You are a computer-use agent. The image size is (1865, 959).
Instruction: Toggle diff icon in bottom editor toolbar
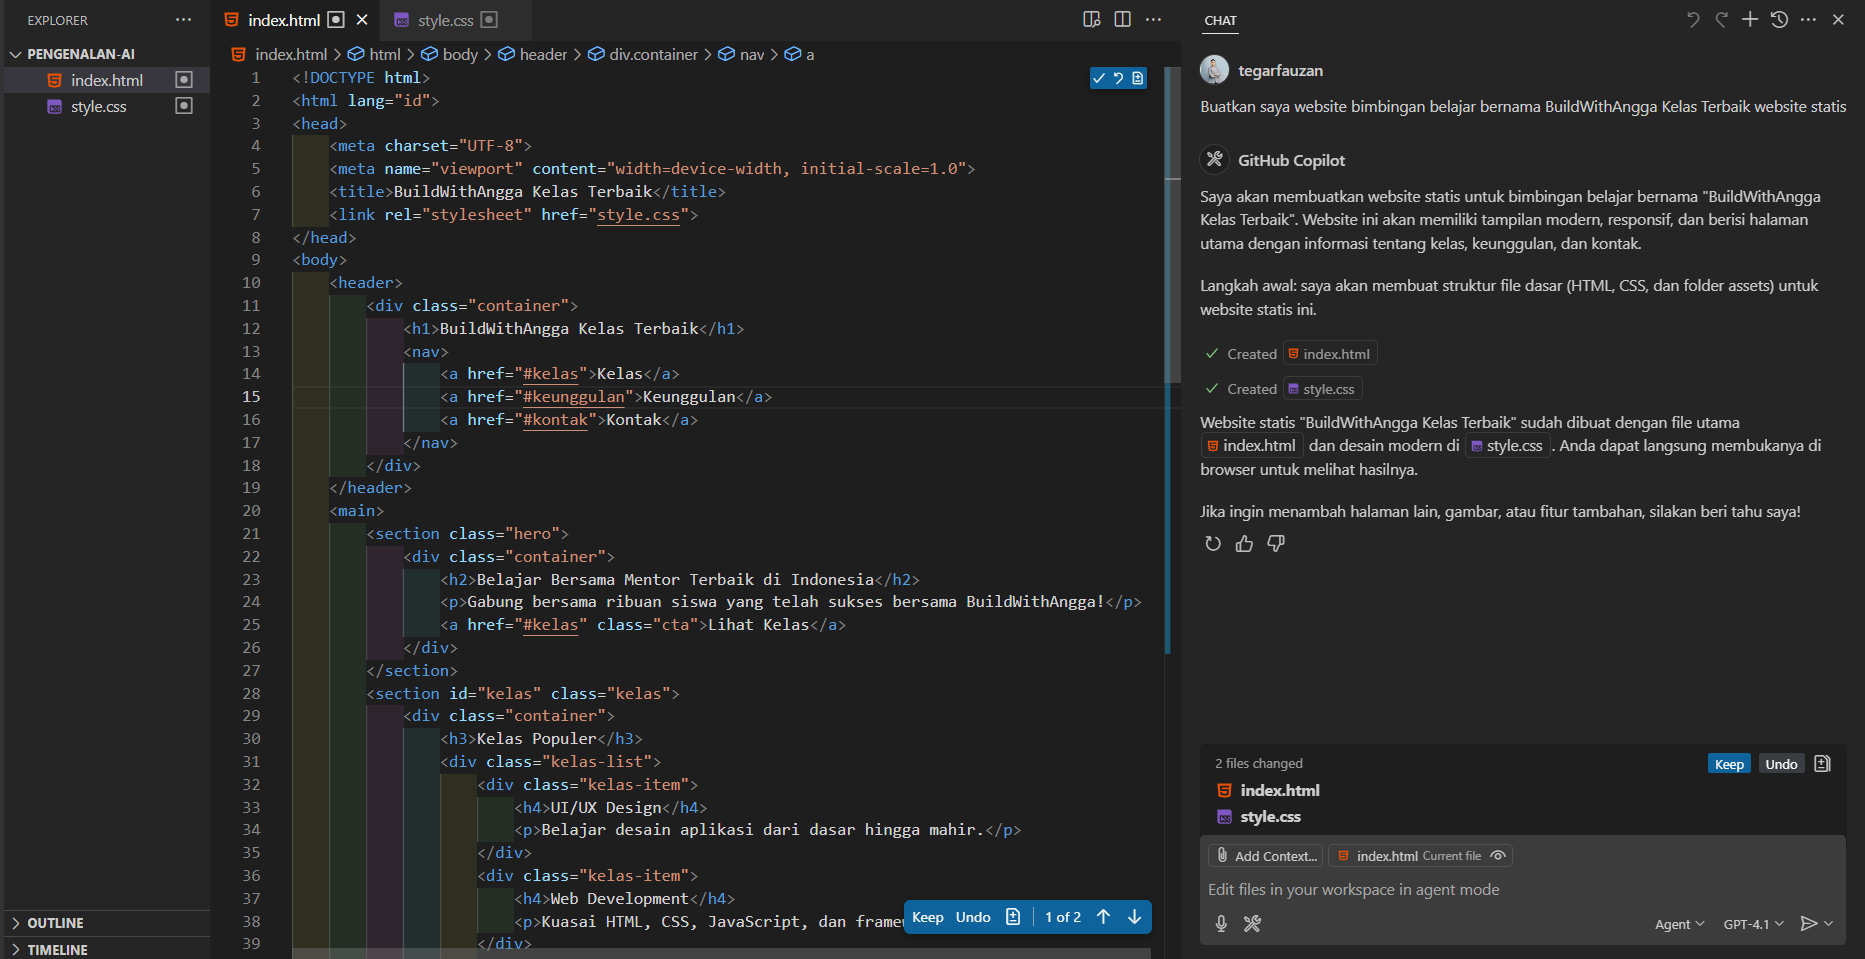tap(1013, 917)
